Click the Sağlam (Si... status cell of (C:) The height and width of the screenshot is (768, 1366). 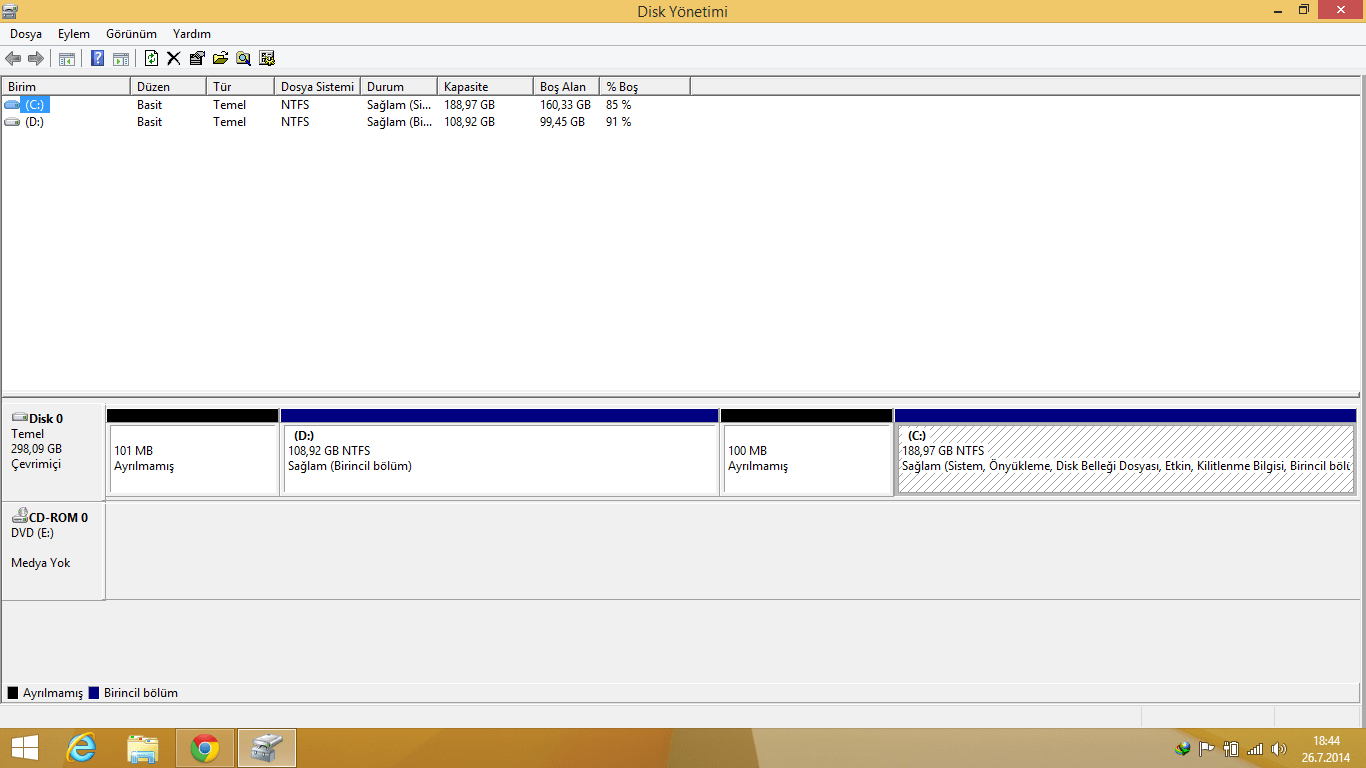click(x=399, y=105)
